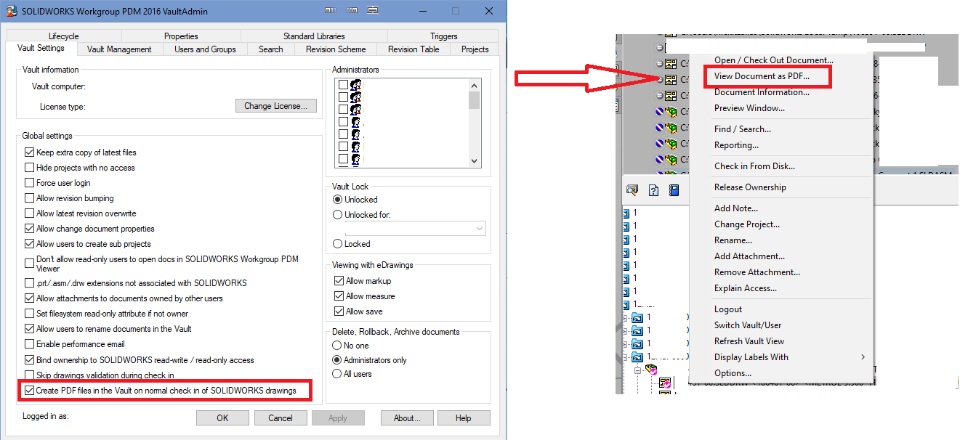Select Document Information from context menu
Screen dimensions: 960x440
pos(762,92)
